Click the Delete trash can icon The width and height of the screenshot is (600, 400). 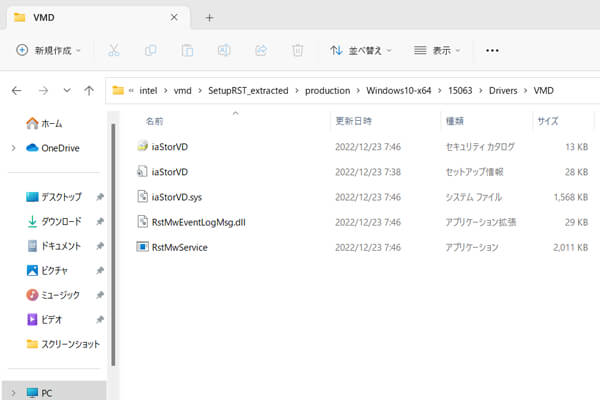point(298,50)
